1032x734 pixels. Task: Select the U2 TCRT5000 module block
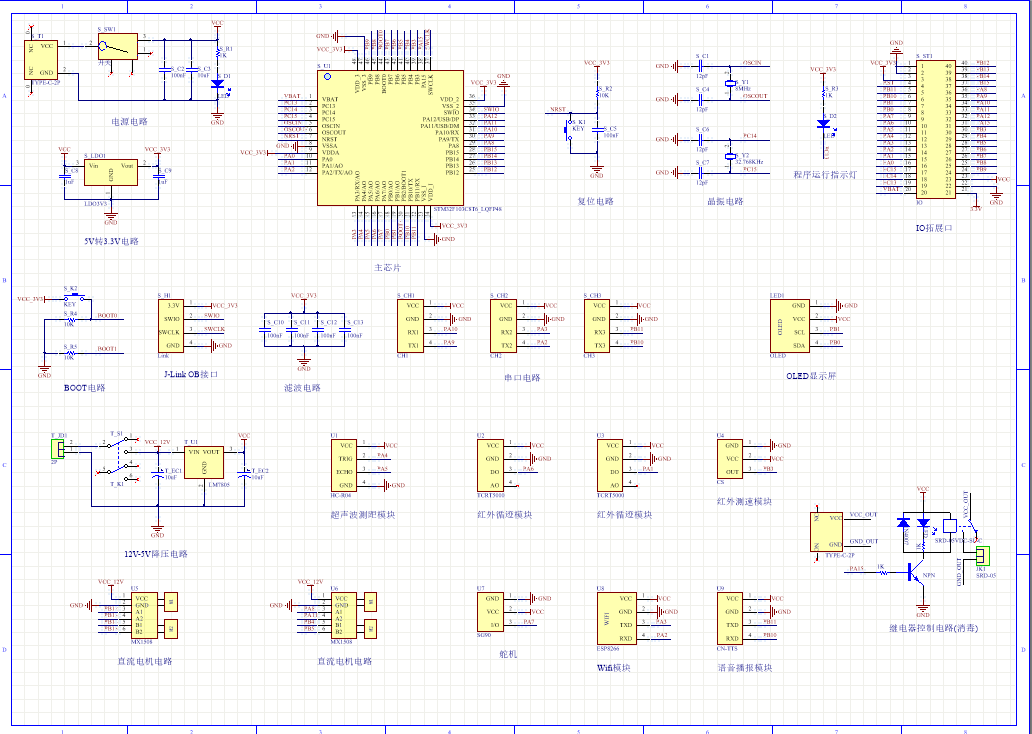point(490,465)
